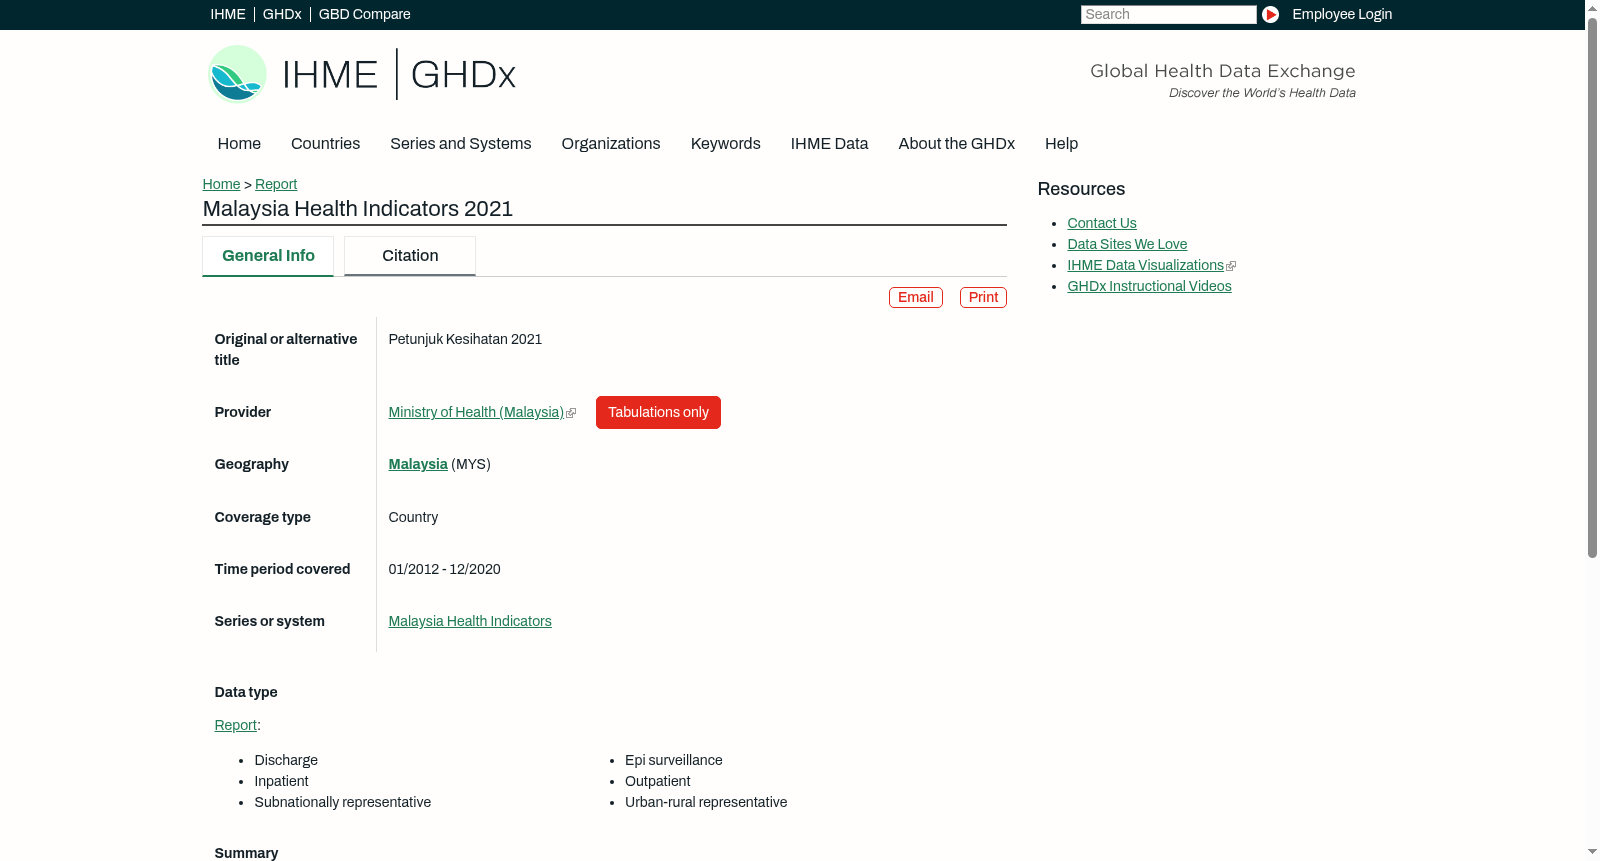1600x861 pixels.
Task: Open Malaysia Health Indicators series link
Action: (470, 621)
